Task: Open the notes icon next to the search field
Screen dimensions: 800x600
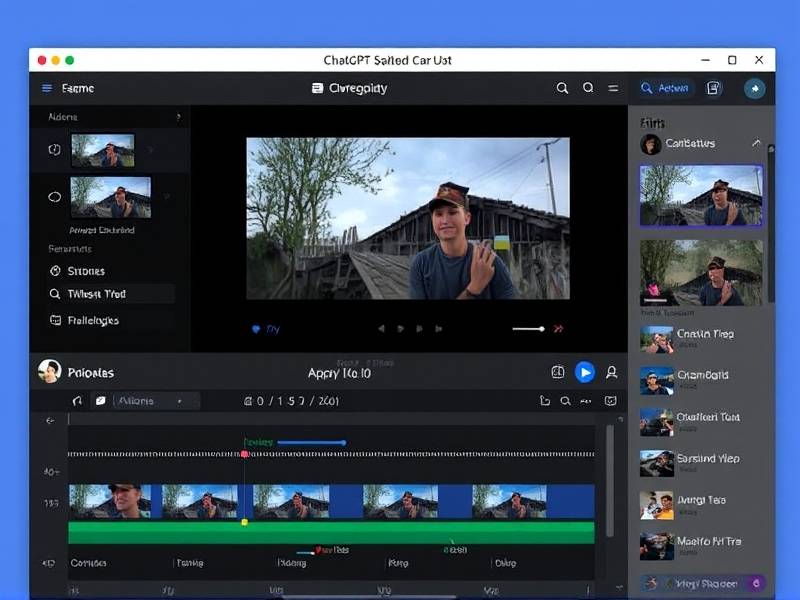Action: click(713, 88)
